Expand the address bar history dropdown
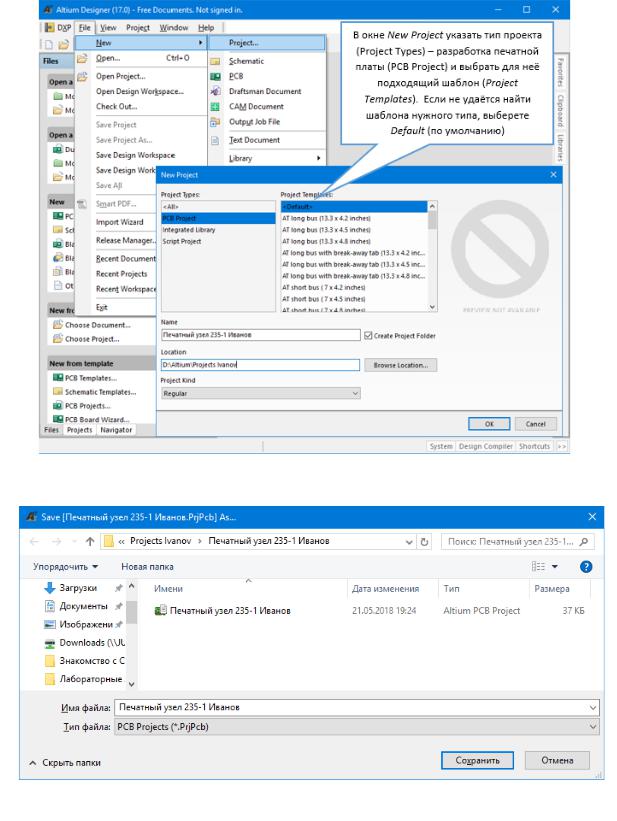Viewport: 617px width, 821px height. (x=409, y=542)
